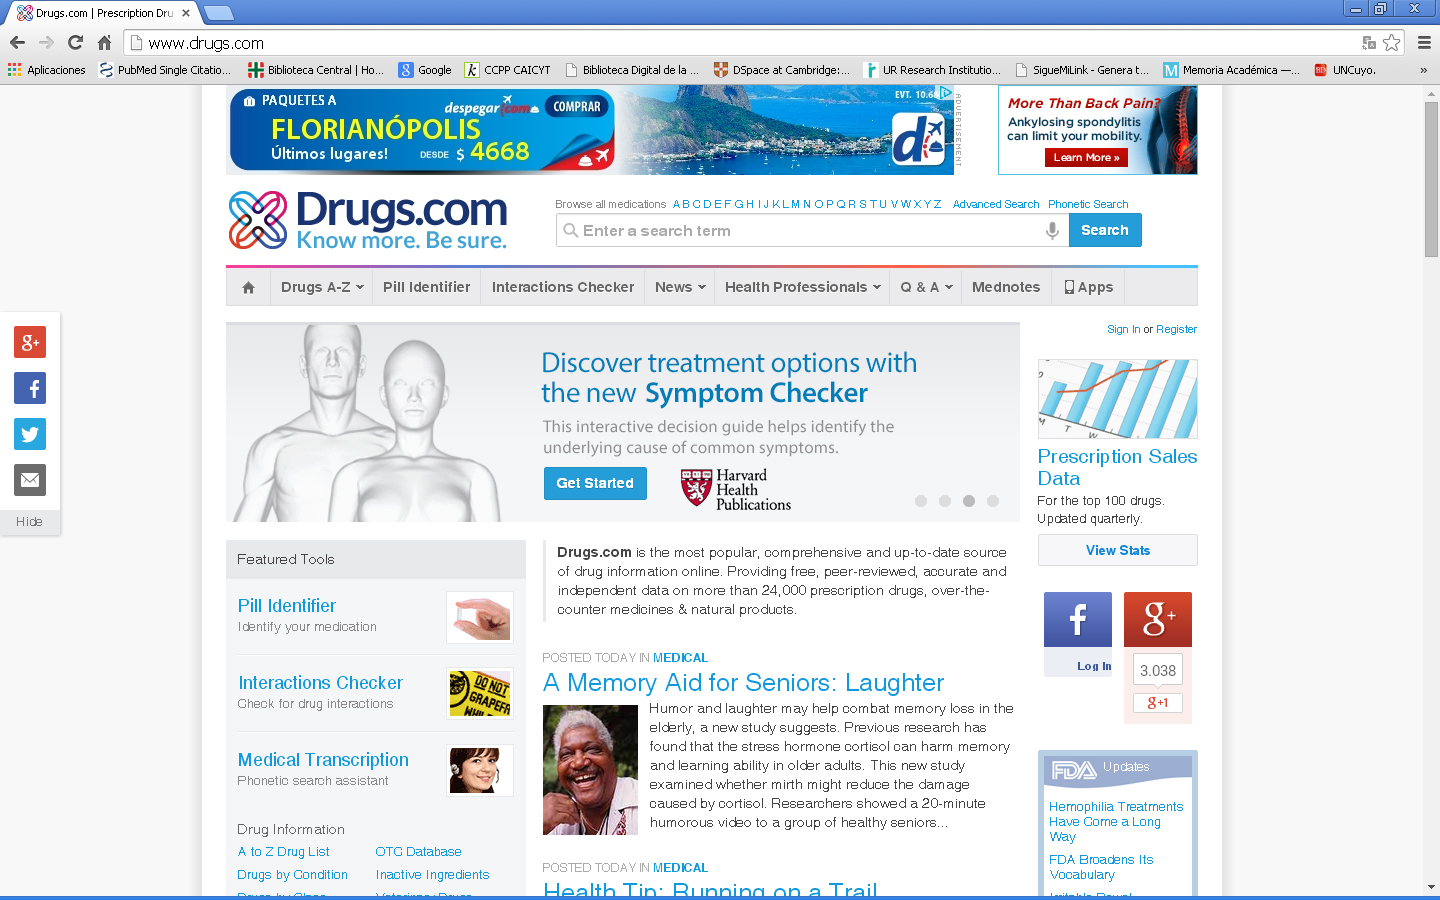Activate voice search microphone icon

point(1052,231)
